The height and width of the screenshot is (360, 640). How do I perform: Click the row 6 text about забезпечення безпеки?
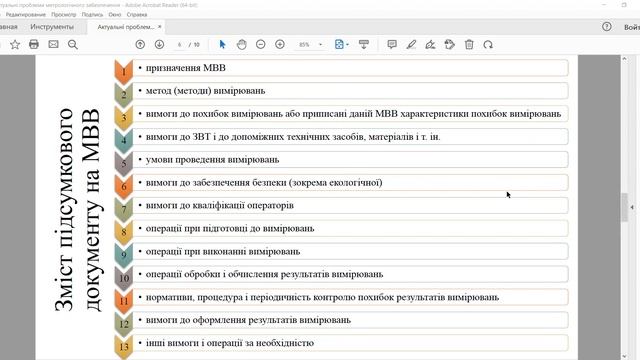point(264,182)
